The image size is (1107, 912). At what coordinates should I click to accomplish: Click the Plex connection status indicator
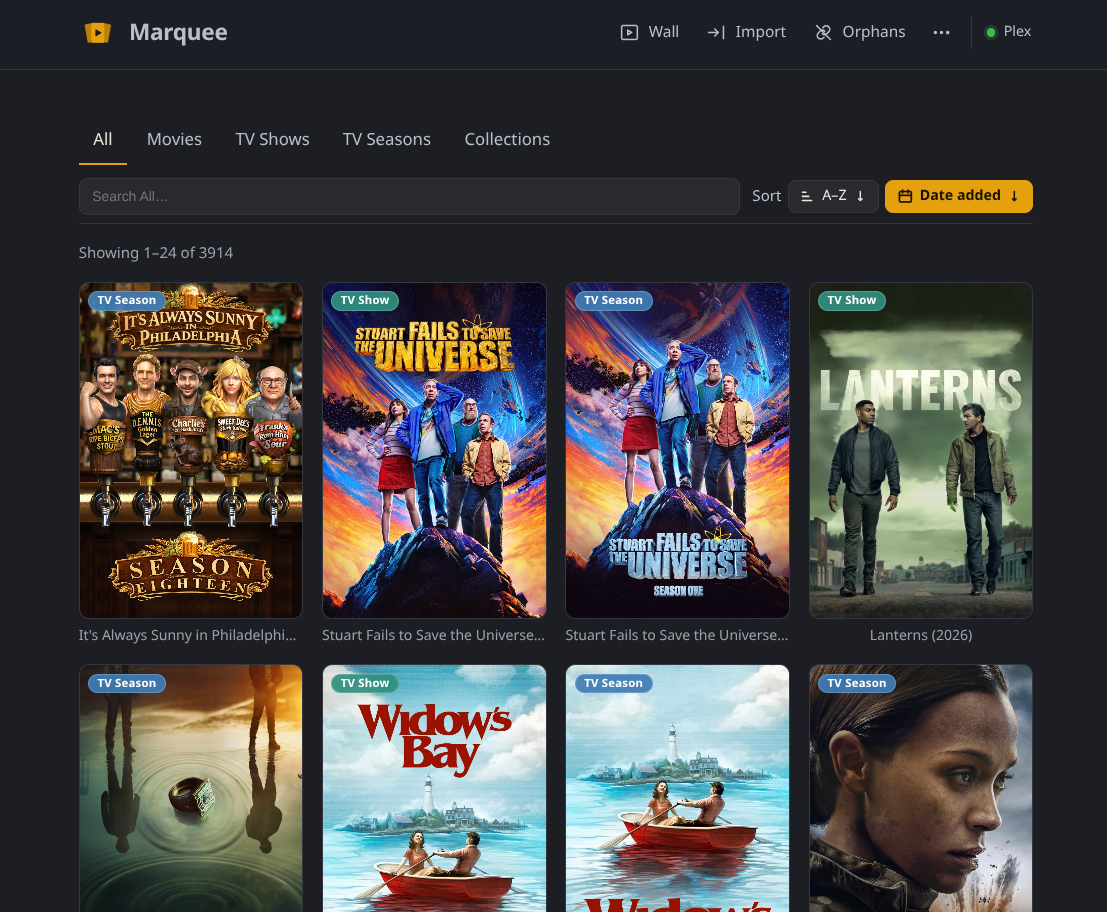click(x=1008, y=32)
